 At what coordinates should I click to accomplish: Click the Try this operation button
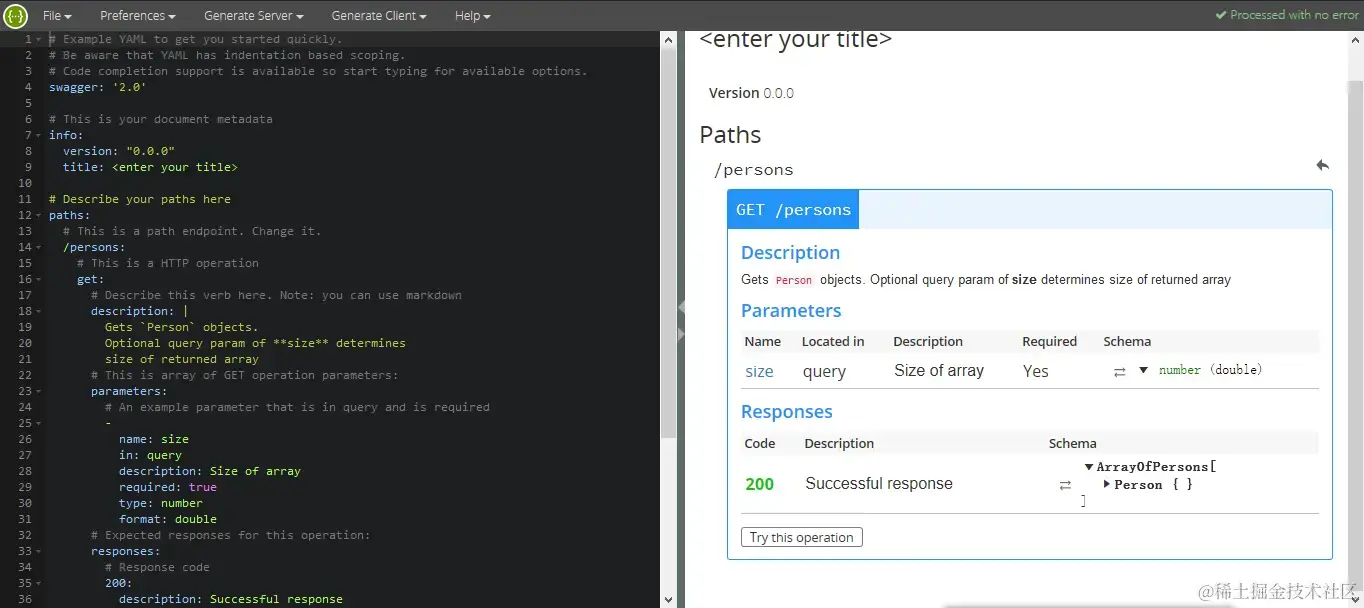(802, 537)
